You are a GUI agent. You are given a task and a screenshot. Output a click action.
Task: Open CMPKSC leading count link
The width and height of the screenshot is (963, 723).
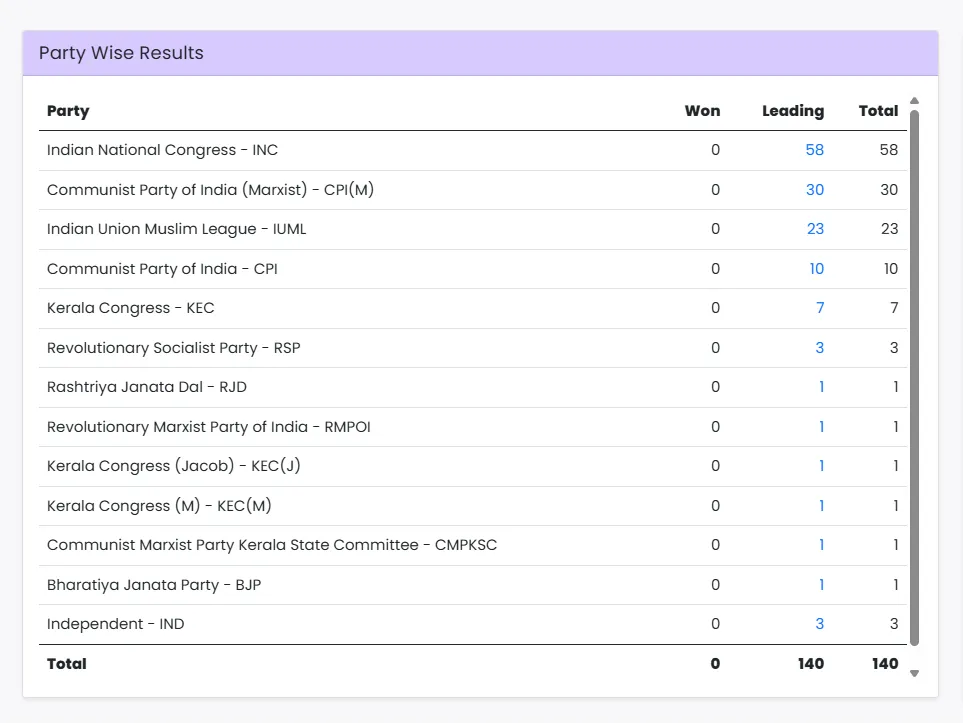click(821, 545)
